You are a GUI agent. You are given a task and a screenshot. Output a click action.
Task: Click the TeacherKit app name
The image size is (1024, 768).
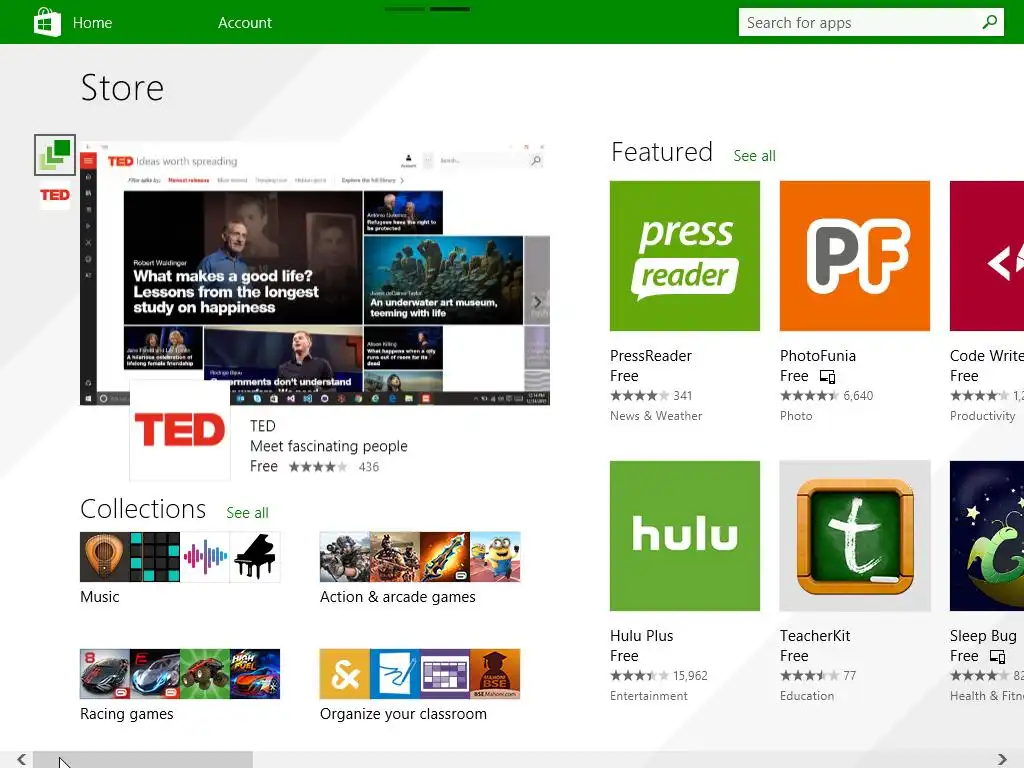(815, 636)
